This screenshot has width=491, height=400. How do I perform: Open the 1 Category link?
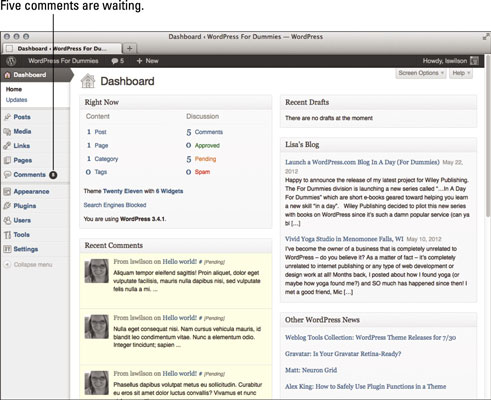coord(102,159)
